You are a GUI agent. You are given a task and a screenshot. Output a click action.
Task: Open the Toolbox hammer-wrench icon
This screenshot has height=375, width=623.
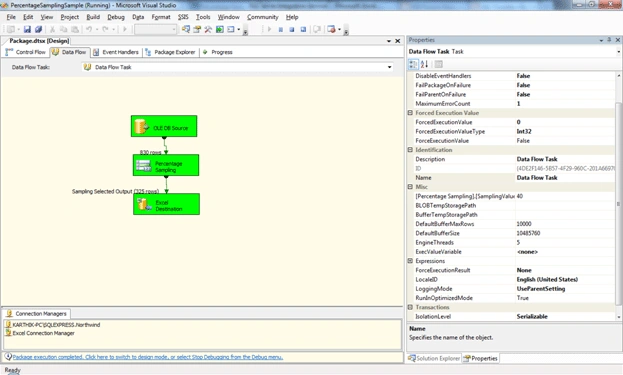click(x=208, y=29)
